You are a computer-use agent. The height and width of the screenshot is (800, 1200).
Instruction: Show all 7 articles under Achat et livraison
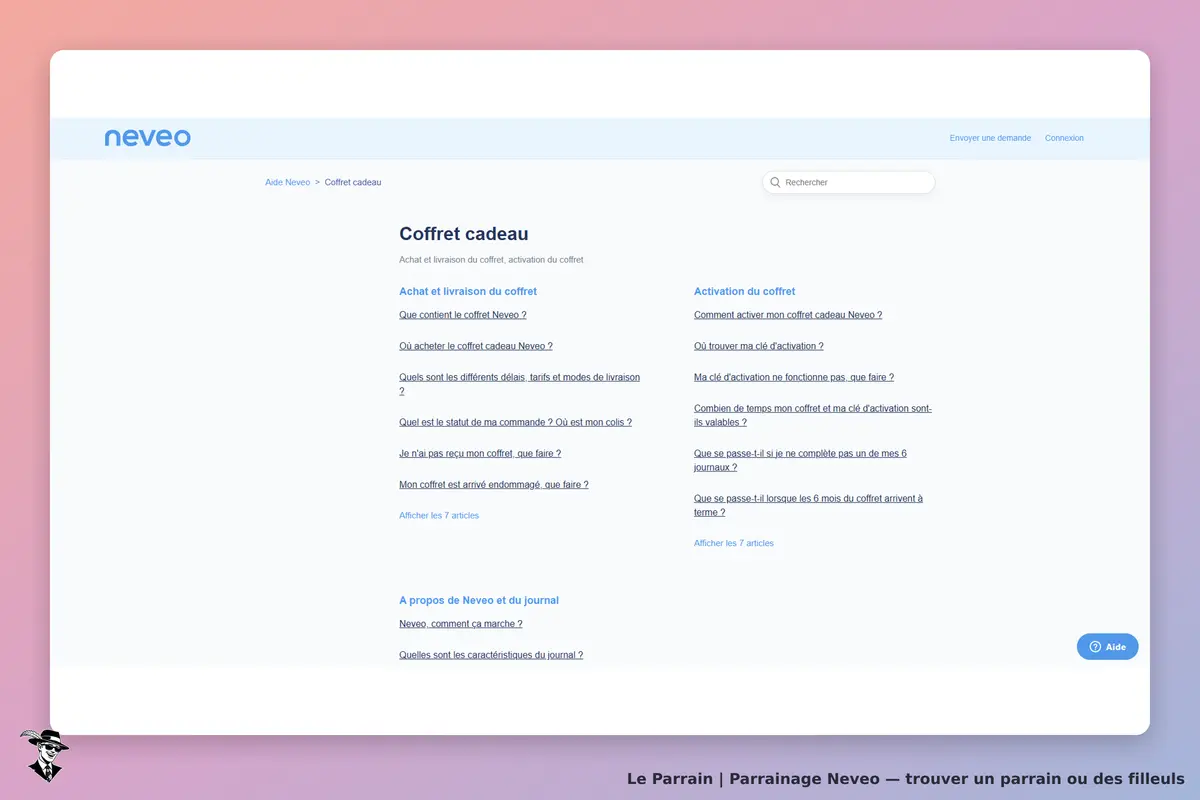pos(439,516)
